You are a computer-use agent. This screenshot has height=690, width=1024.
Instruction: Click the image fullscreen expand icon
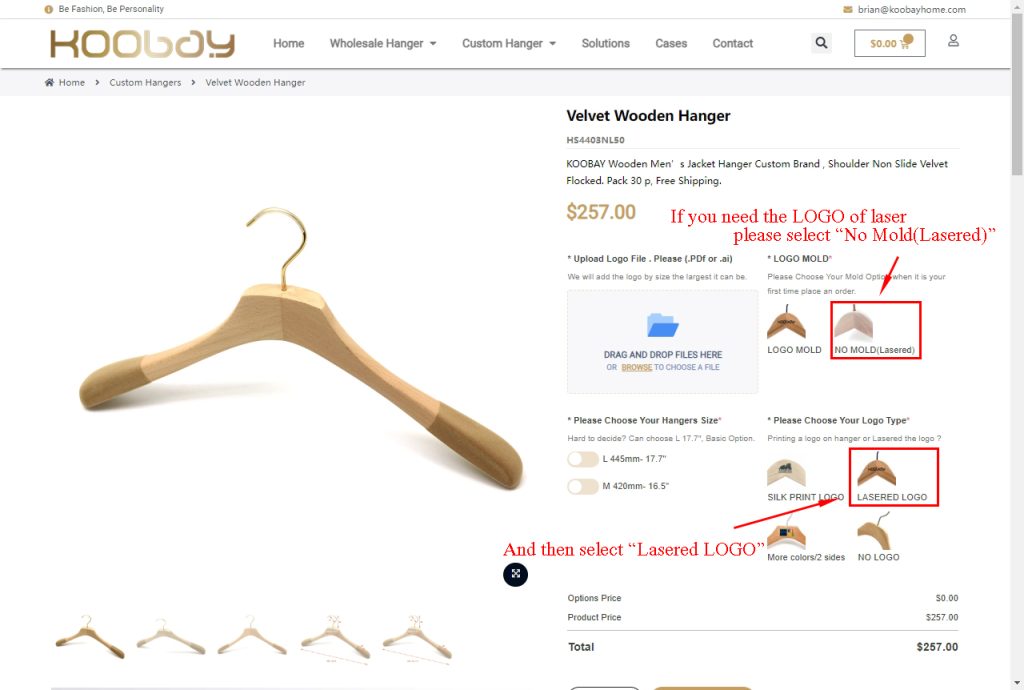[515, 574]
